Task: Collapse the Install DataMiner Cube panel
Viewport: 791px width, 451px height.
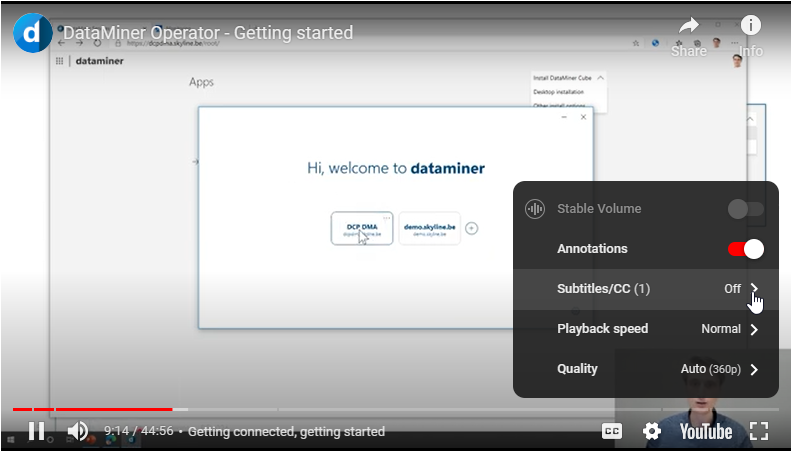Action: [x=600, y=78]
